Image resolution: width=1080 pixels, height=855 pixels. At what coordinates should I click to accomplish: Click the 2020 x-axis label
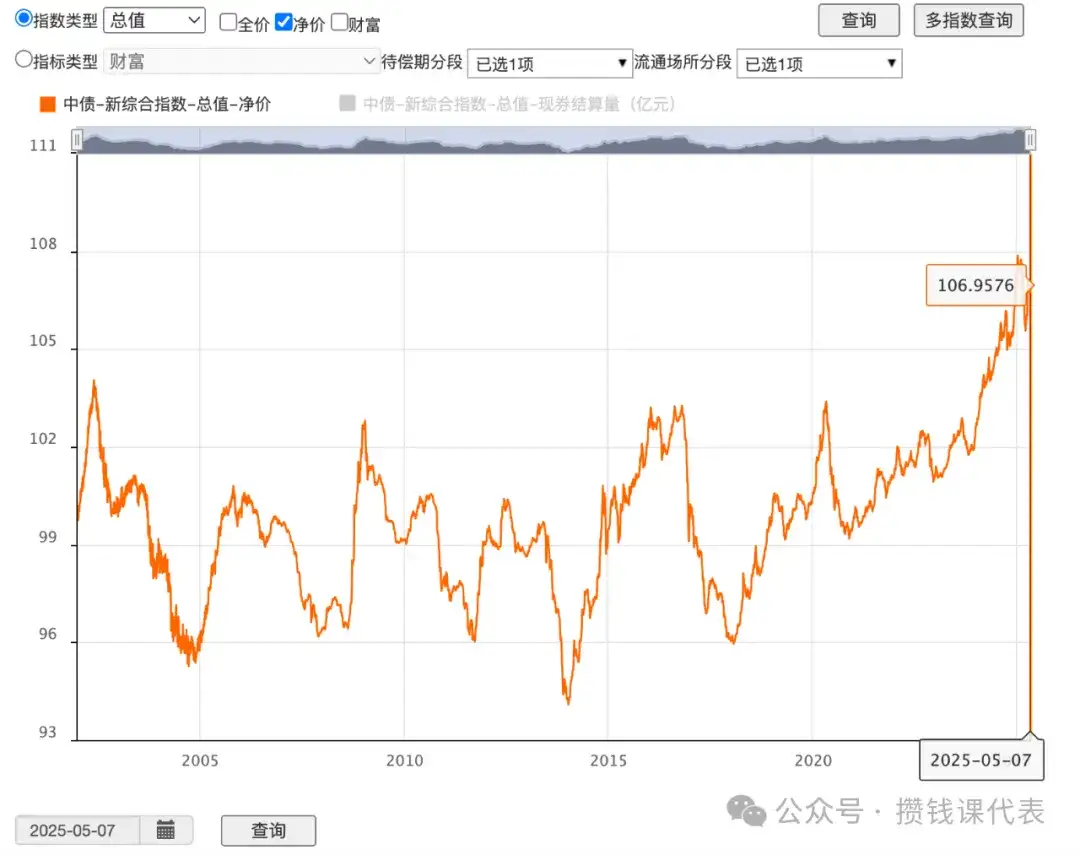813,761
